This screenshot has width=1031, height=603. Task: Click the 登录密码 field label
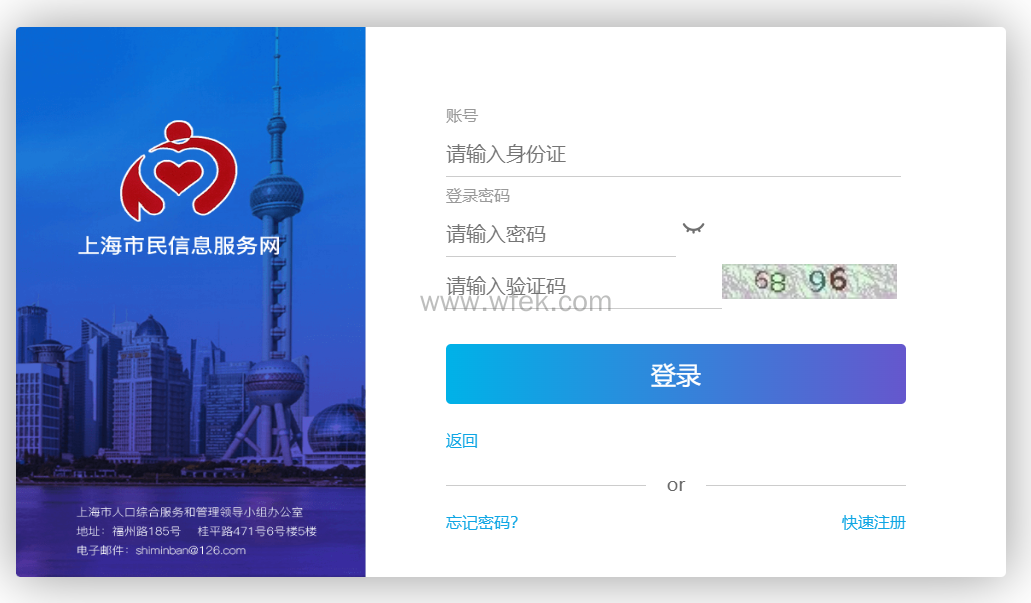[x=478, y=196]
